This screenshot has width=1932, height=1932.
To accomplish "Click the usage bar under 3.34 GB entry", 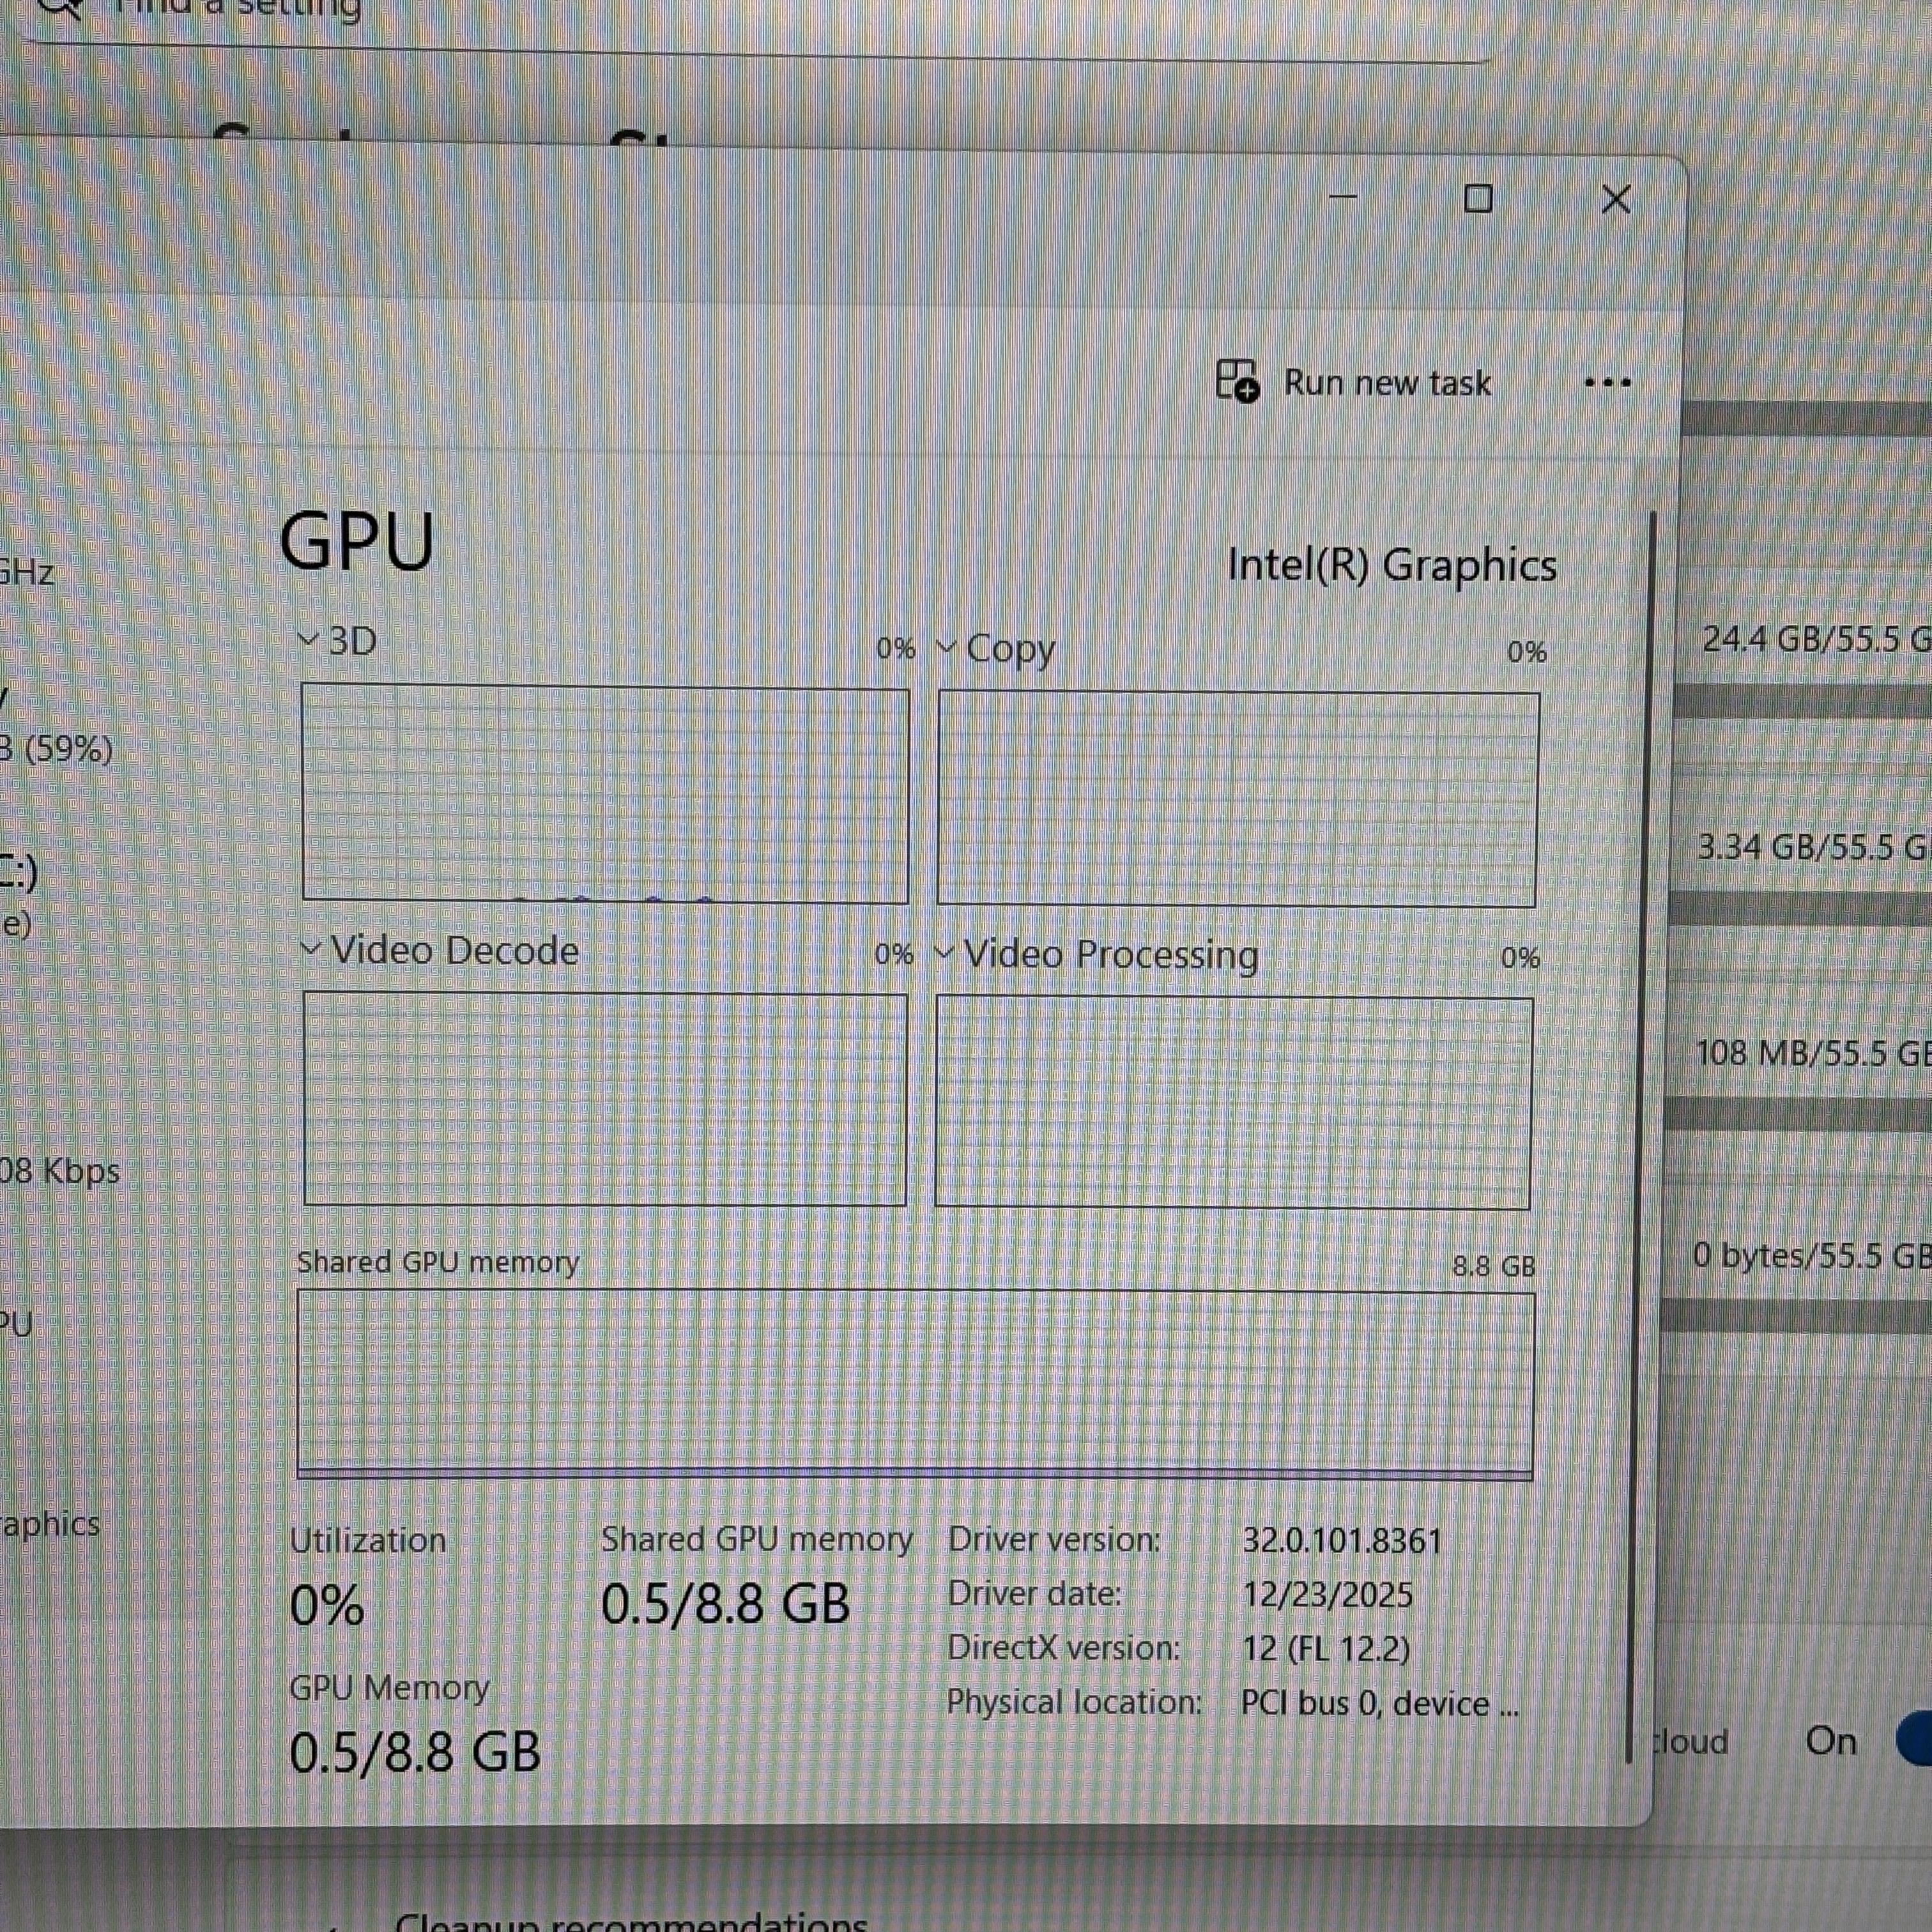I will tap(1801, 909).
